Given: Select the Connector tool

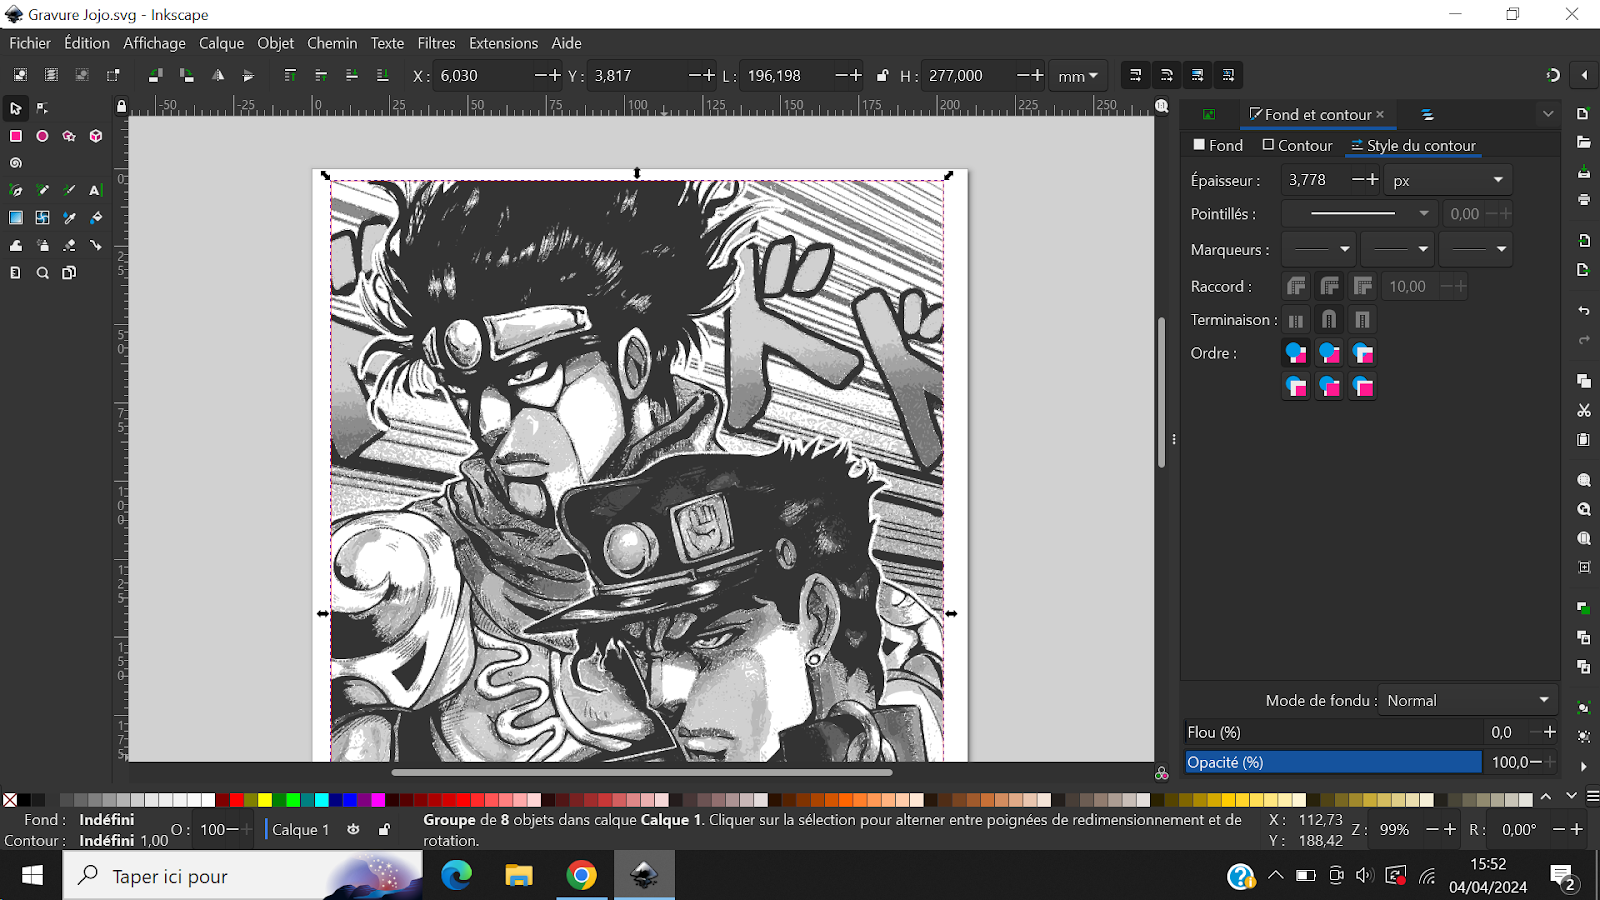Looking at the screenshot, I should [96, 245].
